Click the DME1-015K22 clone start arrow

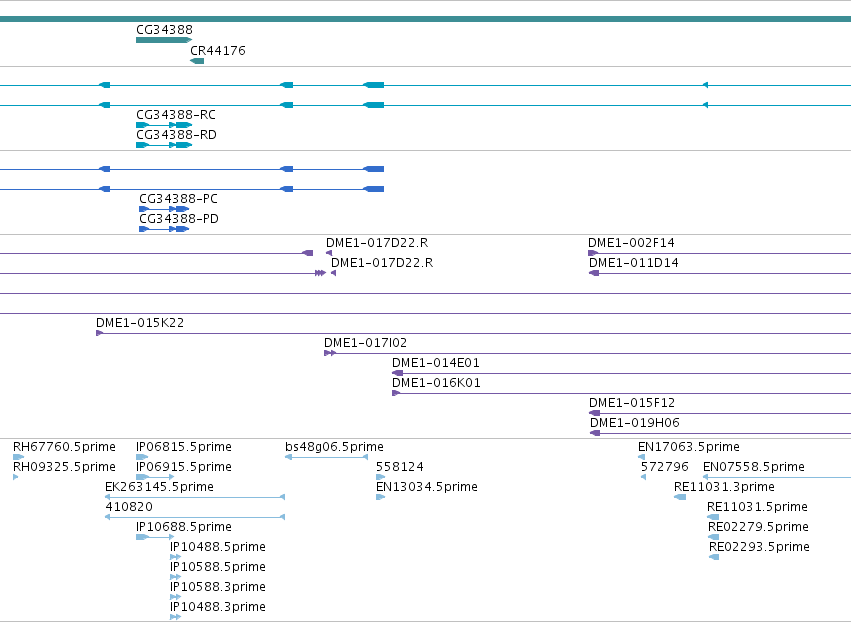[99, 333]
